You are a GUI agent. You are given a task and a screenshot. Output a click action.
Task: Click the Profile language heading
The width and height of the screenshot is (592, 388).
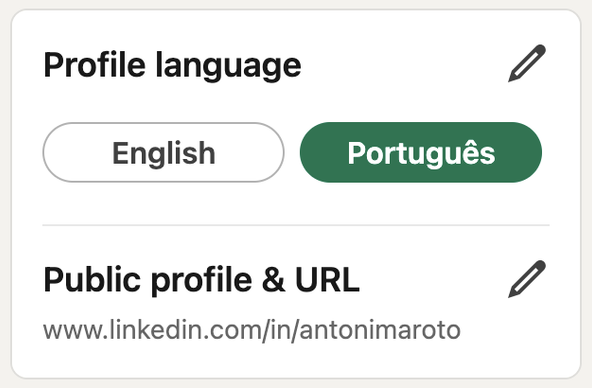172,66
